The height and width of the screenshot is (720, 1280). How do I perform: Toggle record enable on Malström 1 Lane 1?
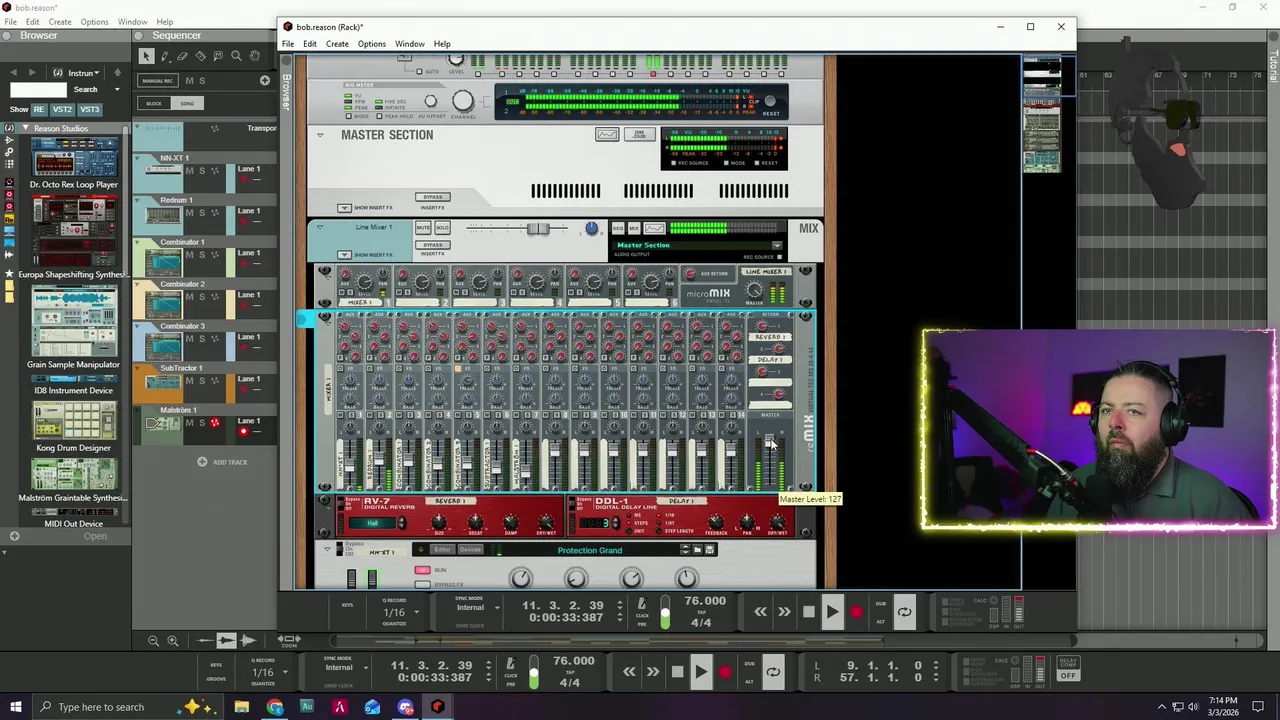[x=243, y=431]
